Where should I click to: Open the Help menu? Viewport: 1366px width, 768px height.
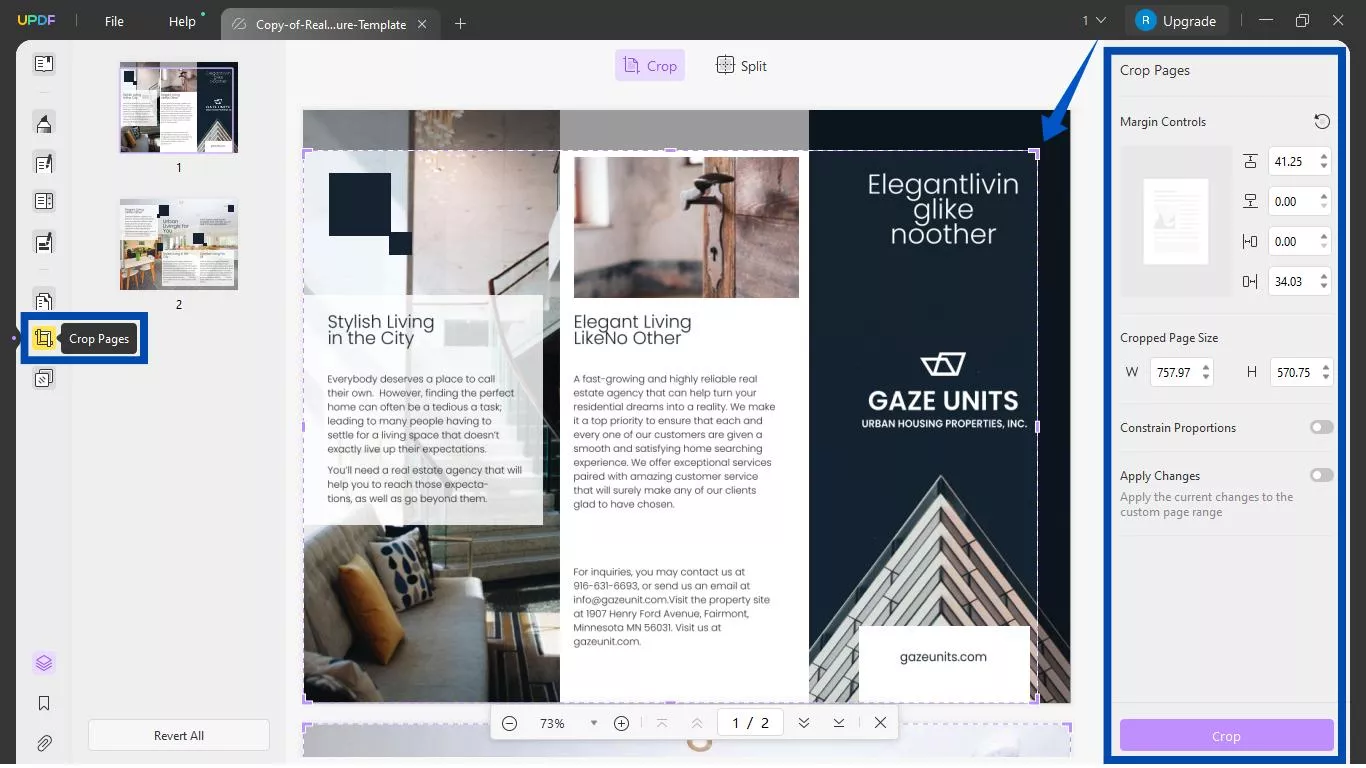tap(182, 21)
